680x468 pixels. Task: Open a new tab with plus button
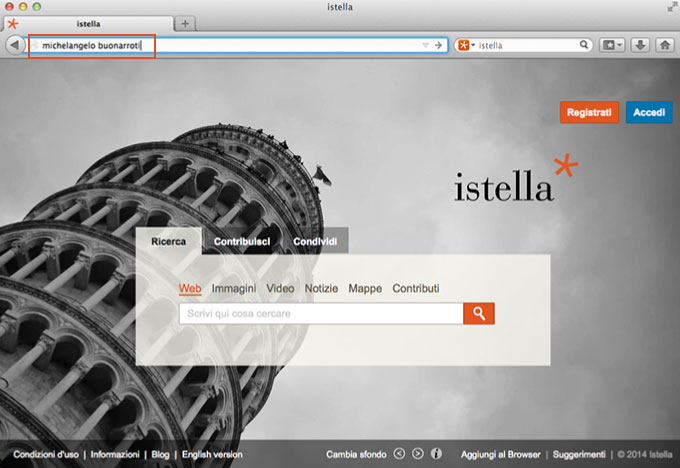[x=185, y=23]
